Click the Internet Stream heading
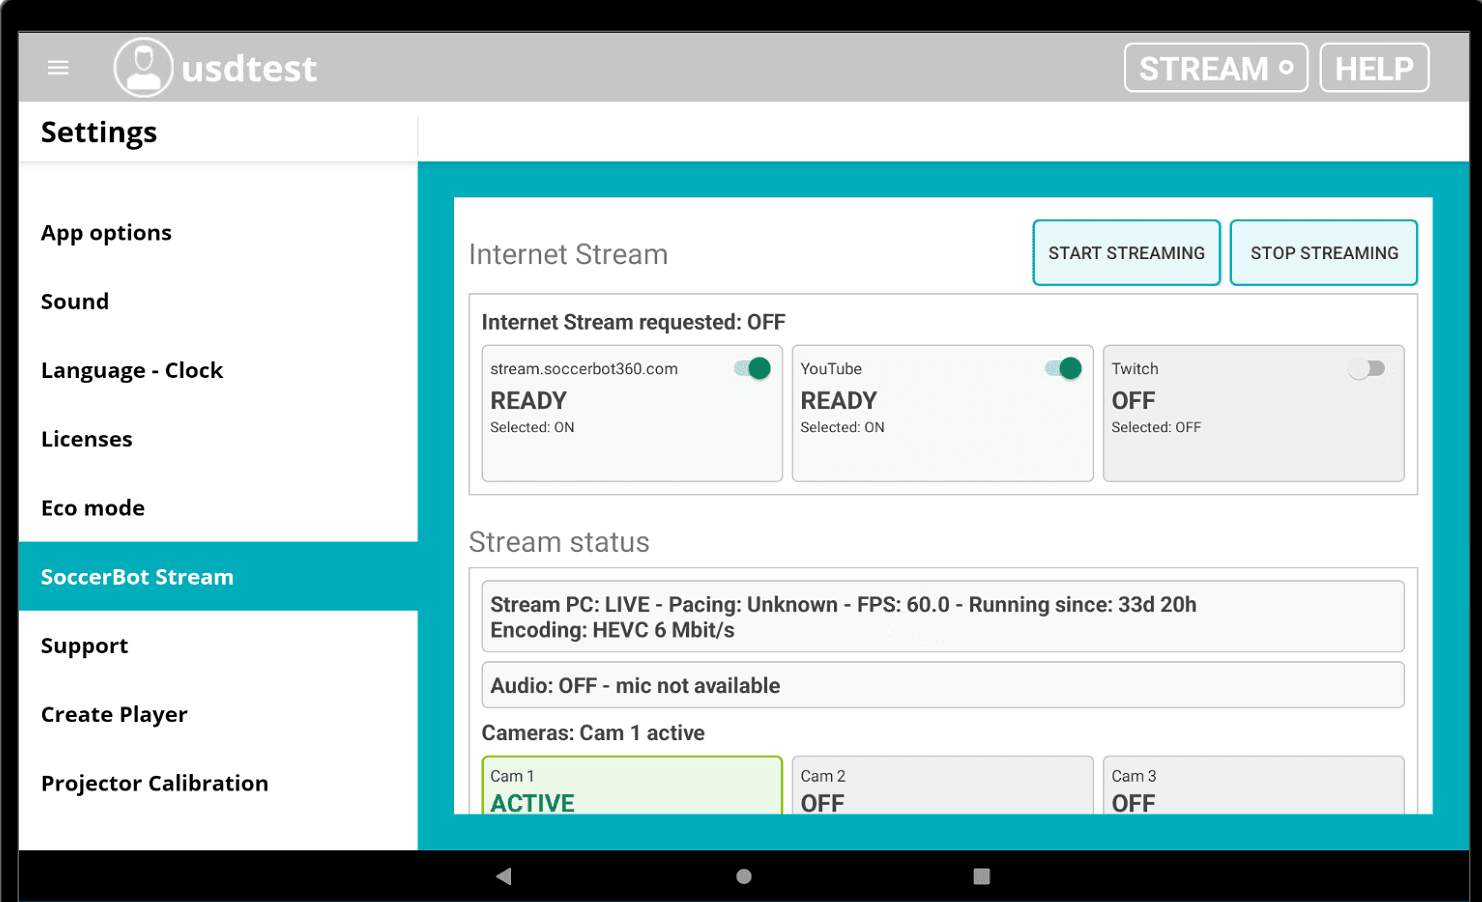1482x902 pixels. pyautogui.click(x=568, y=254)
